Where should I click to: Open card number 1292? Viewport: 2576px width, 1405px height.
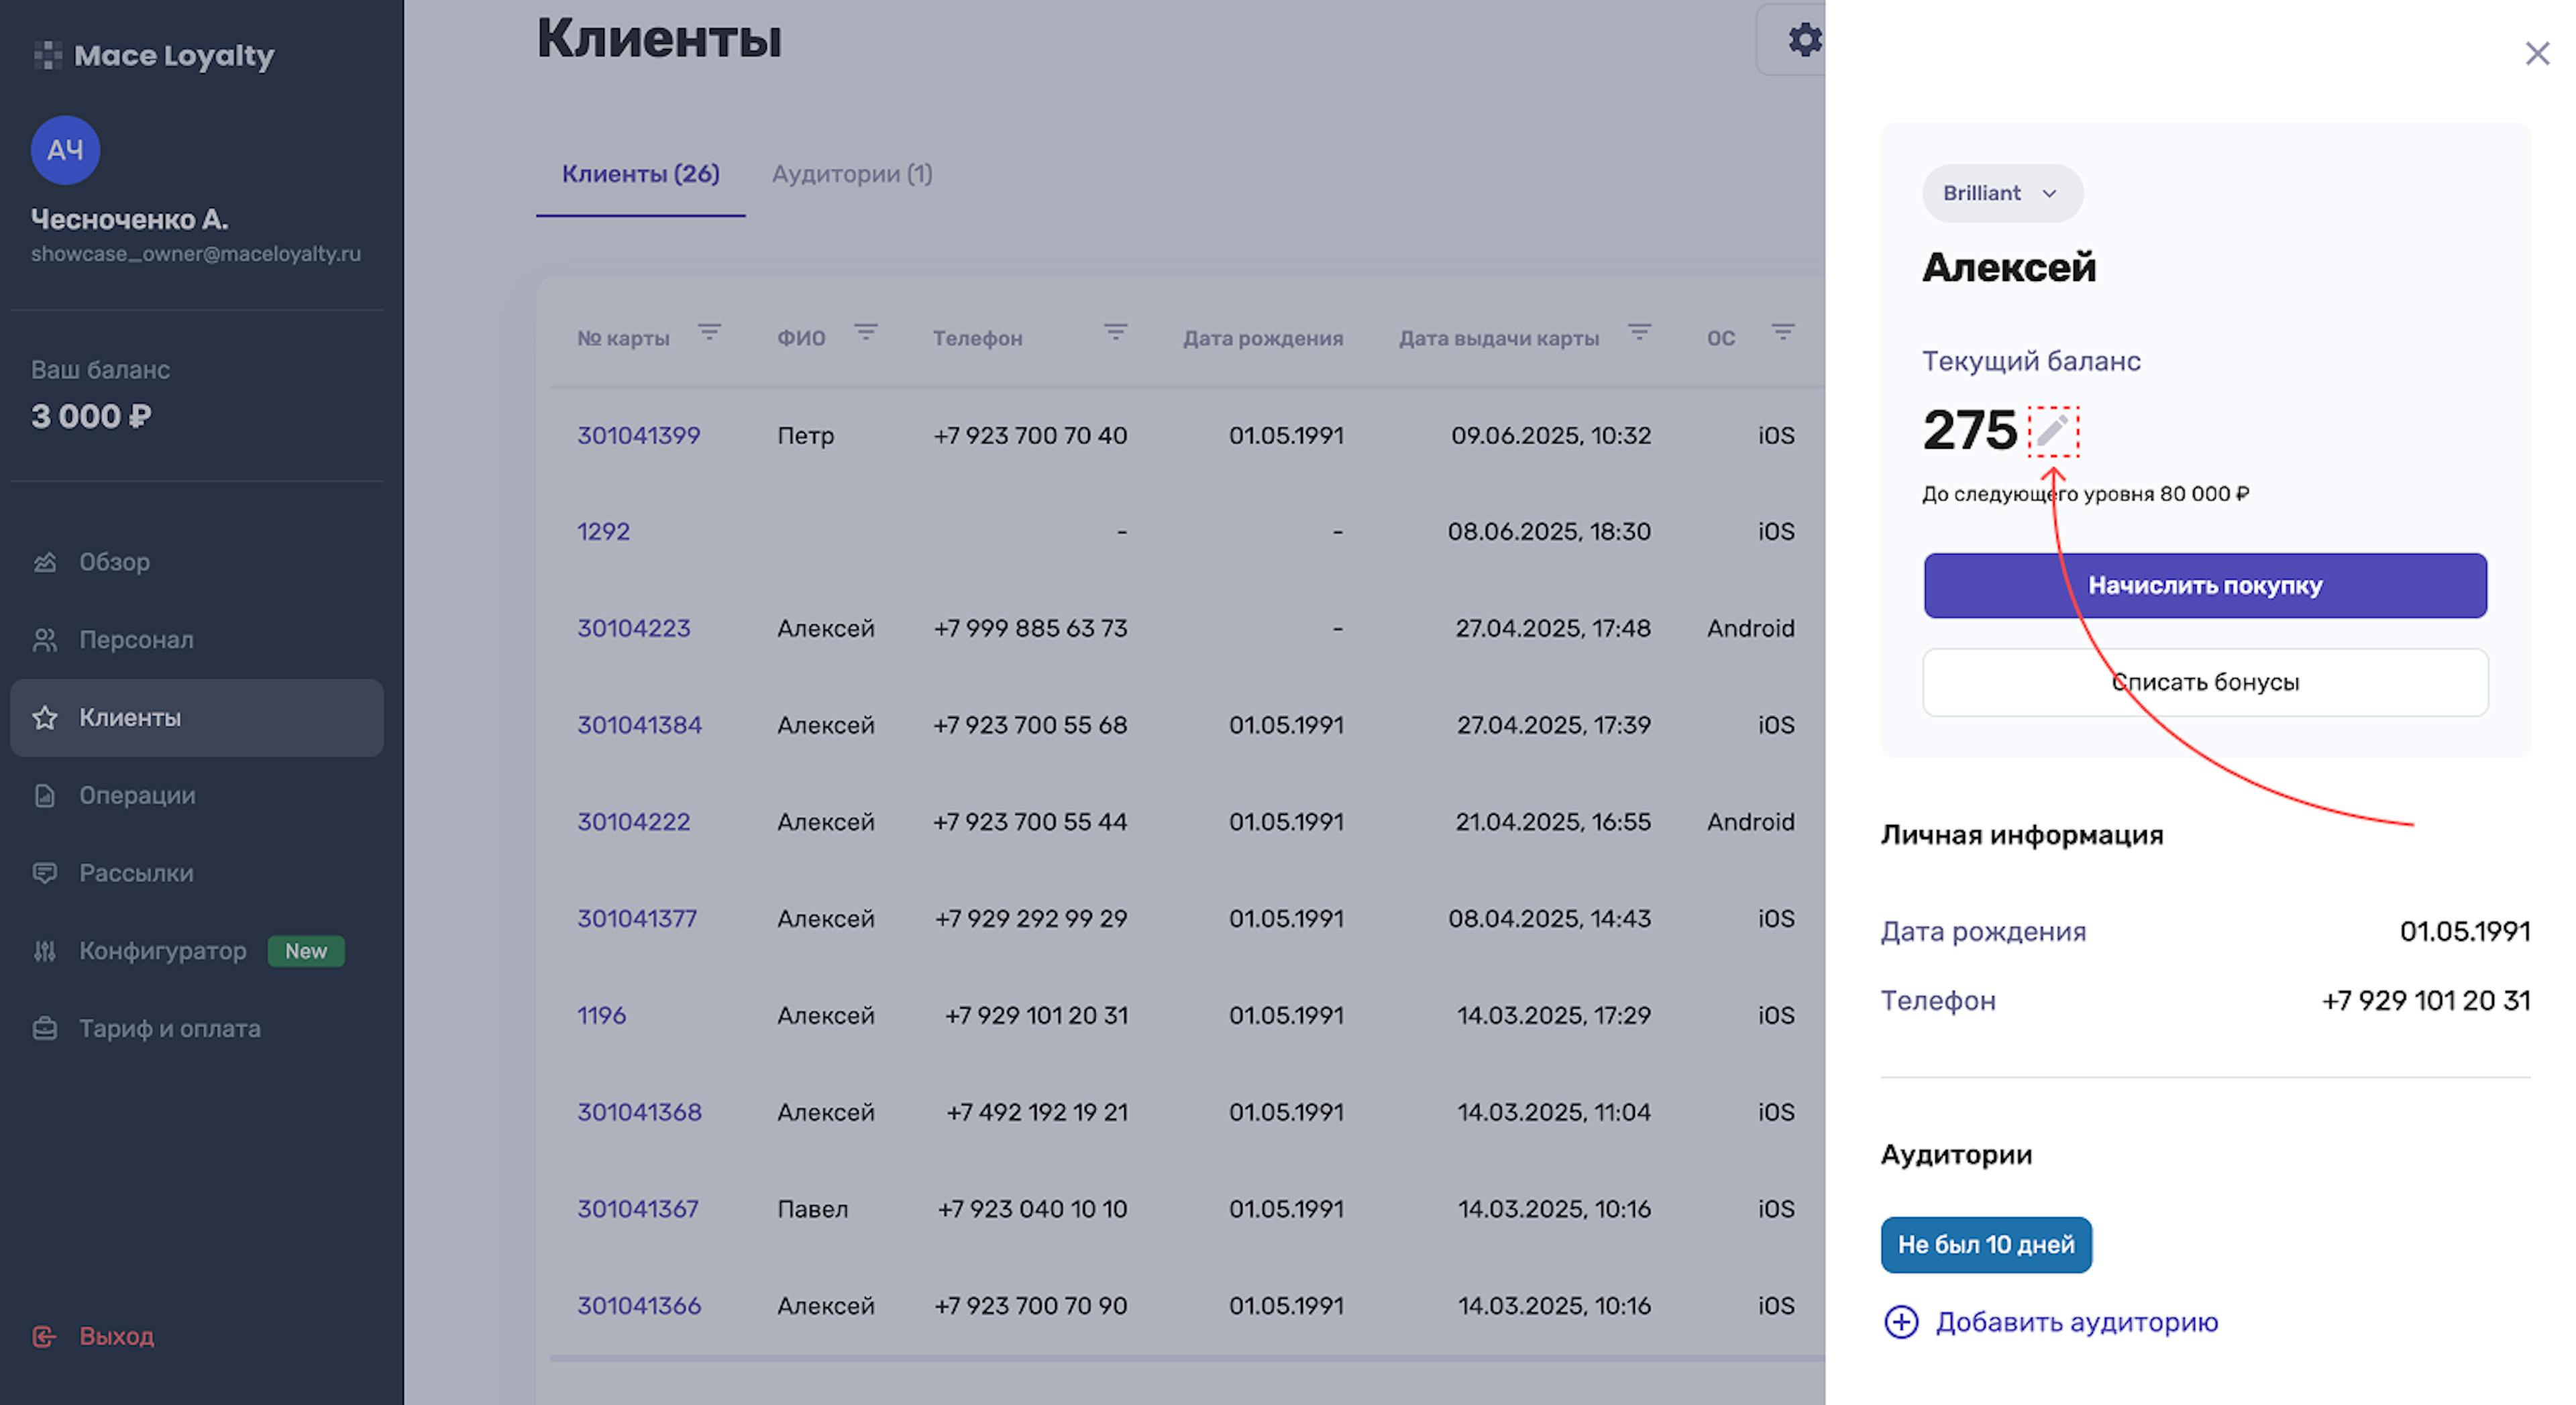click(603, 532)
